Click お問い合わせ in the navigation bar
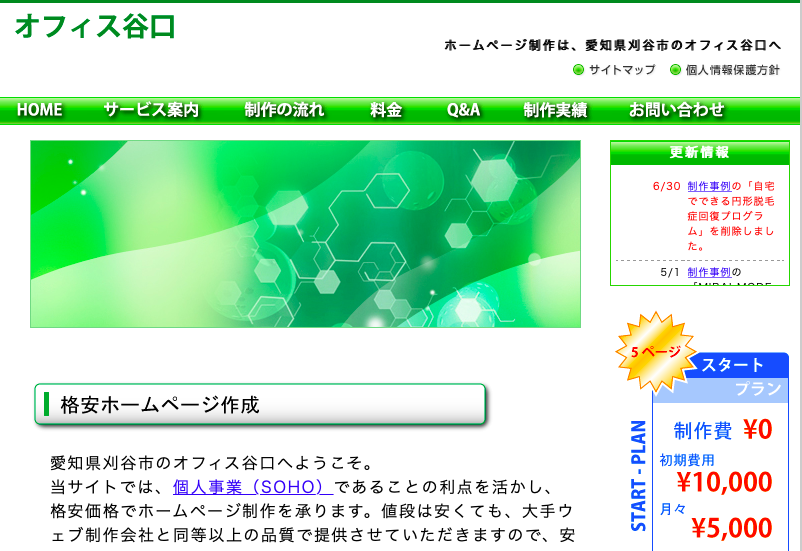This screenshot has height=551, width=802. click(676, 111)
